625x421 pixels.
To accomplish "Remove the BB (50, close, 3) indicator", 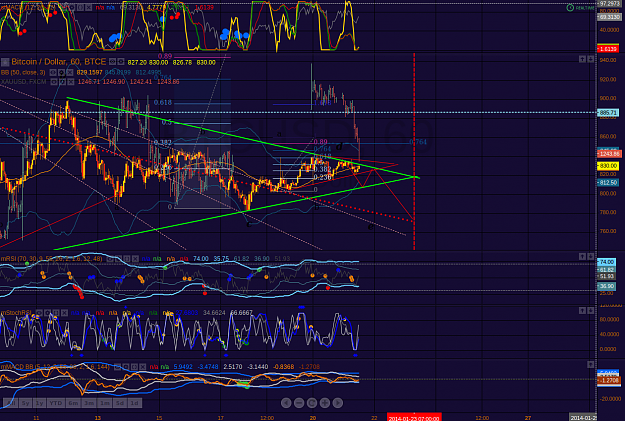I will [x=70, y=73].
